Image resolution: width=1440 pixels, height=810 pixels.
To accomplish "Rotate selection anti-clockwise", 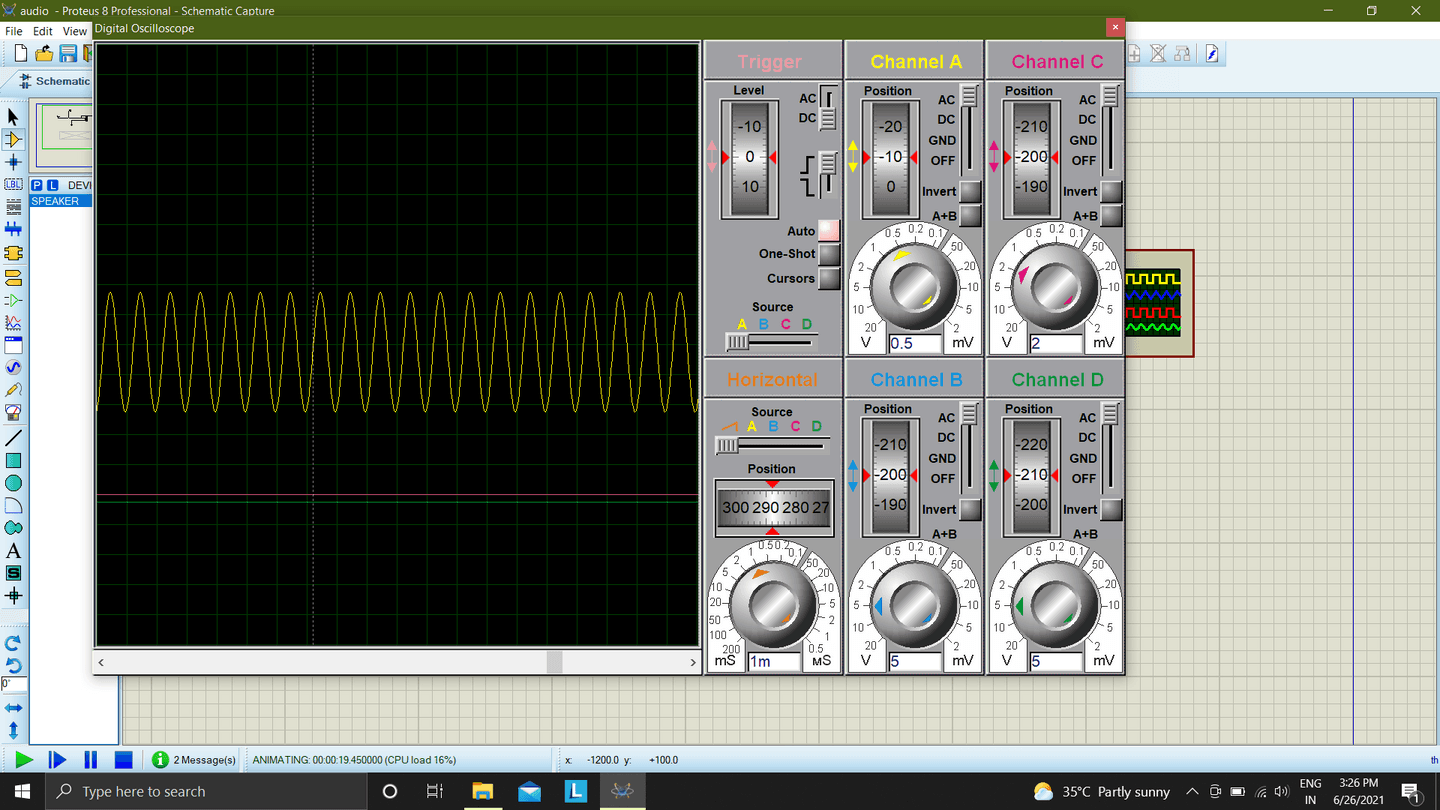I will point(13,665).
